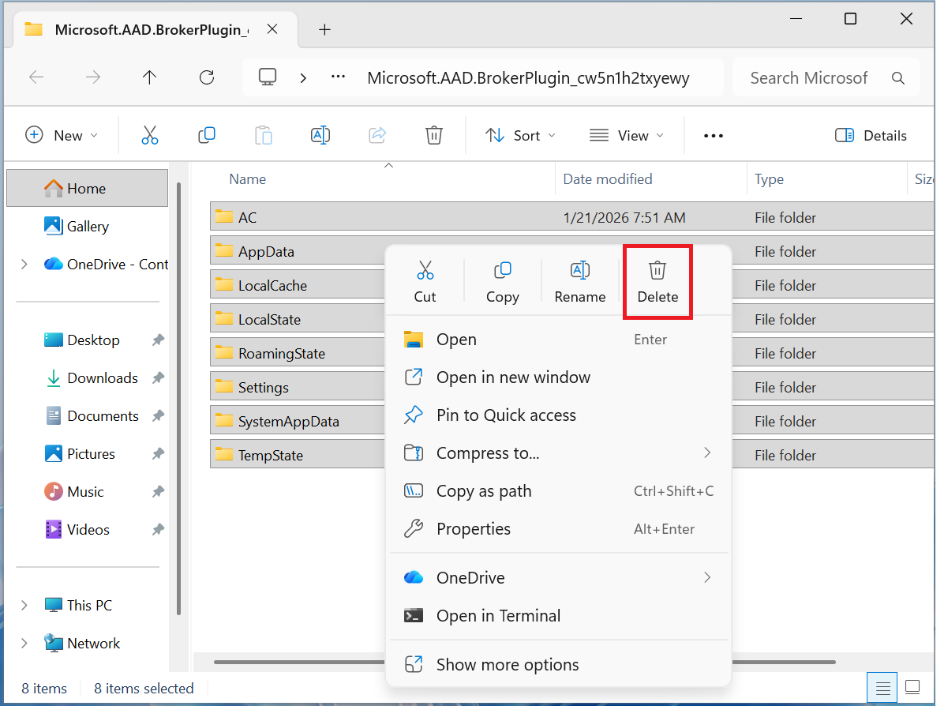Open the View dropdown menu
The height and width of the screenshot is (706, 936).
click(x=626, y=135)
